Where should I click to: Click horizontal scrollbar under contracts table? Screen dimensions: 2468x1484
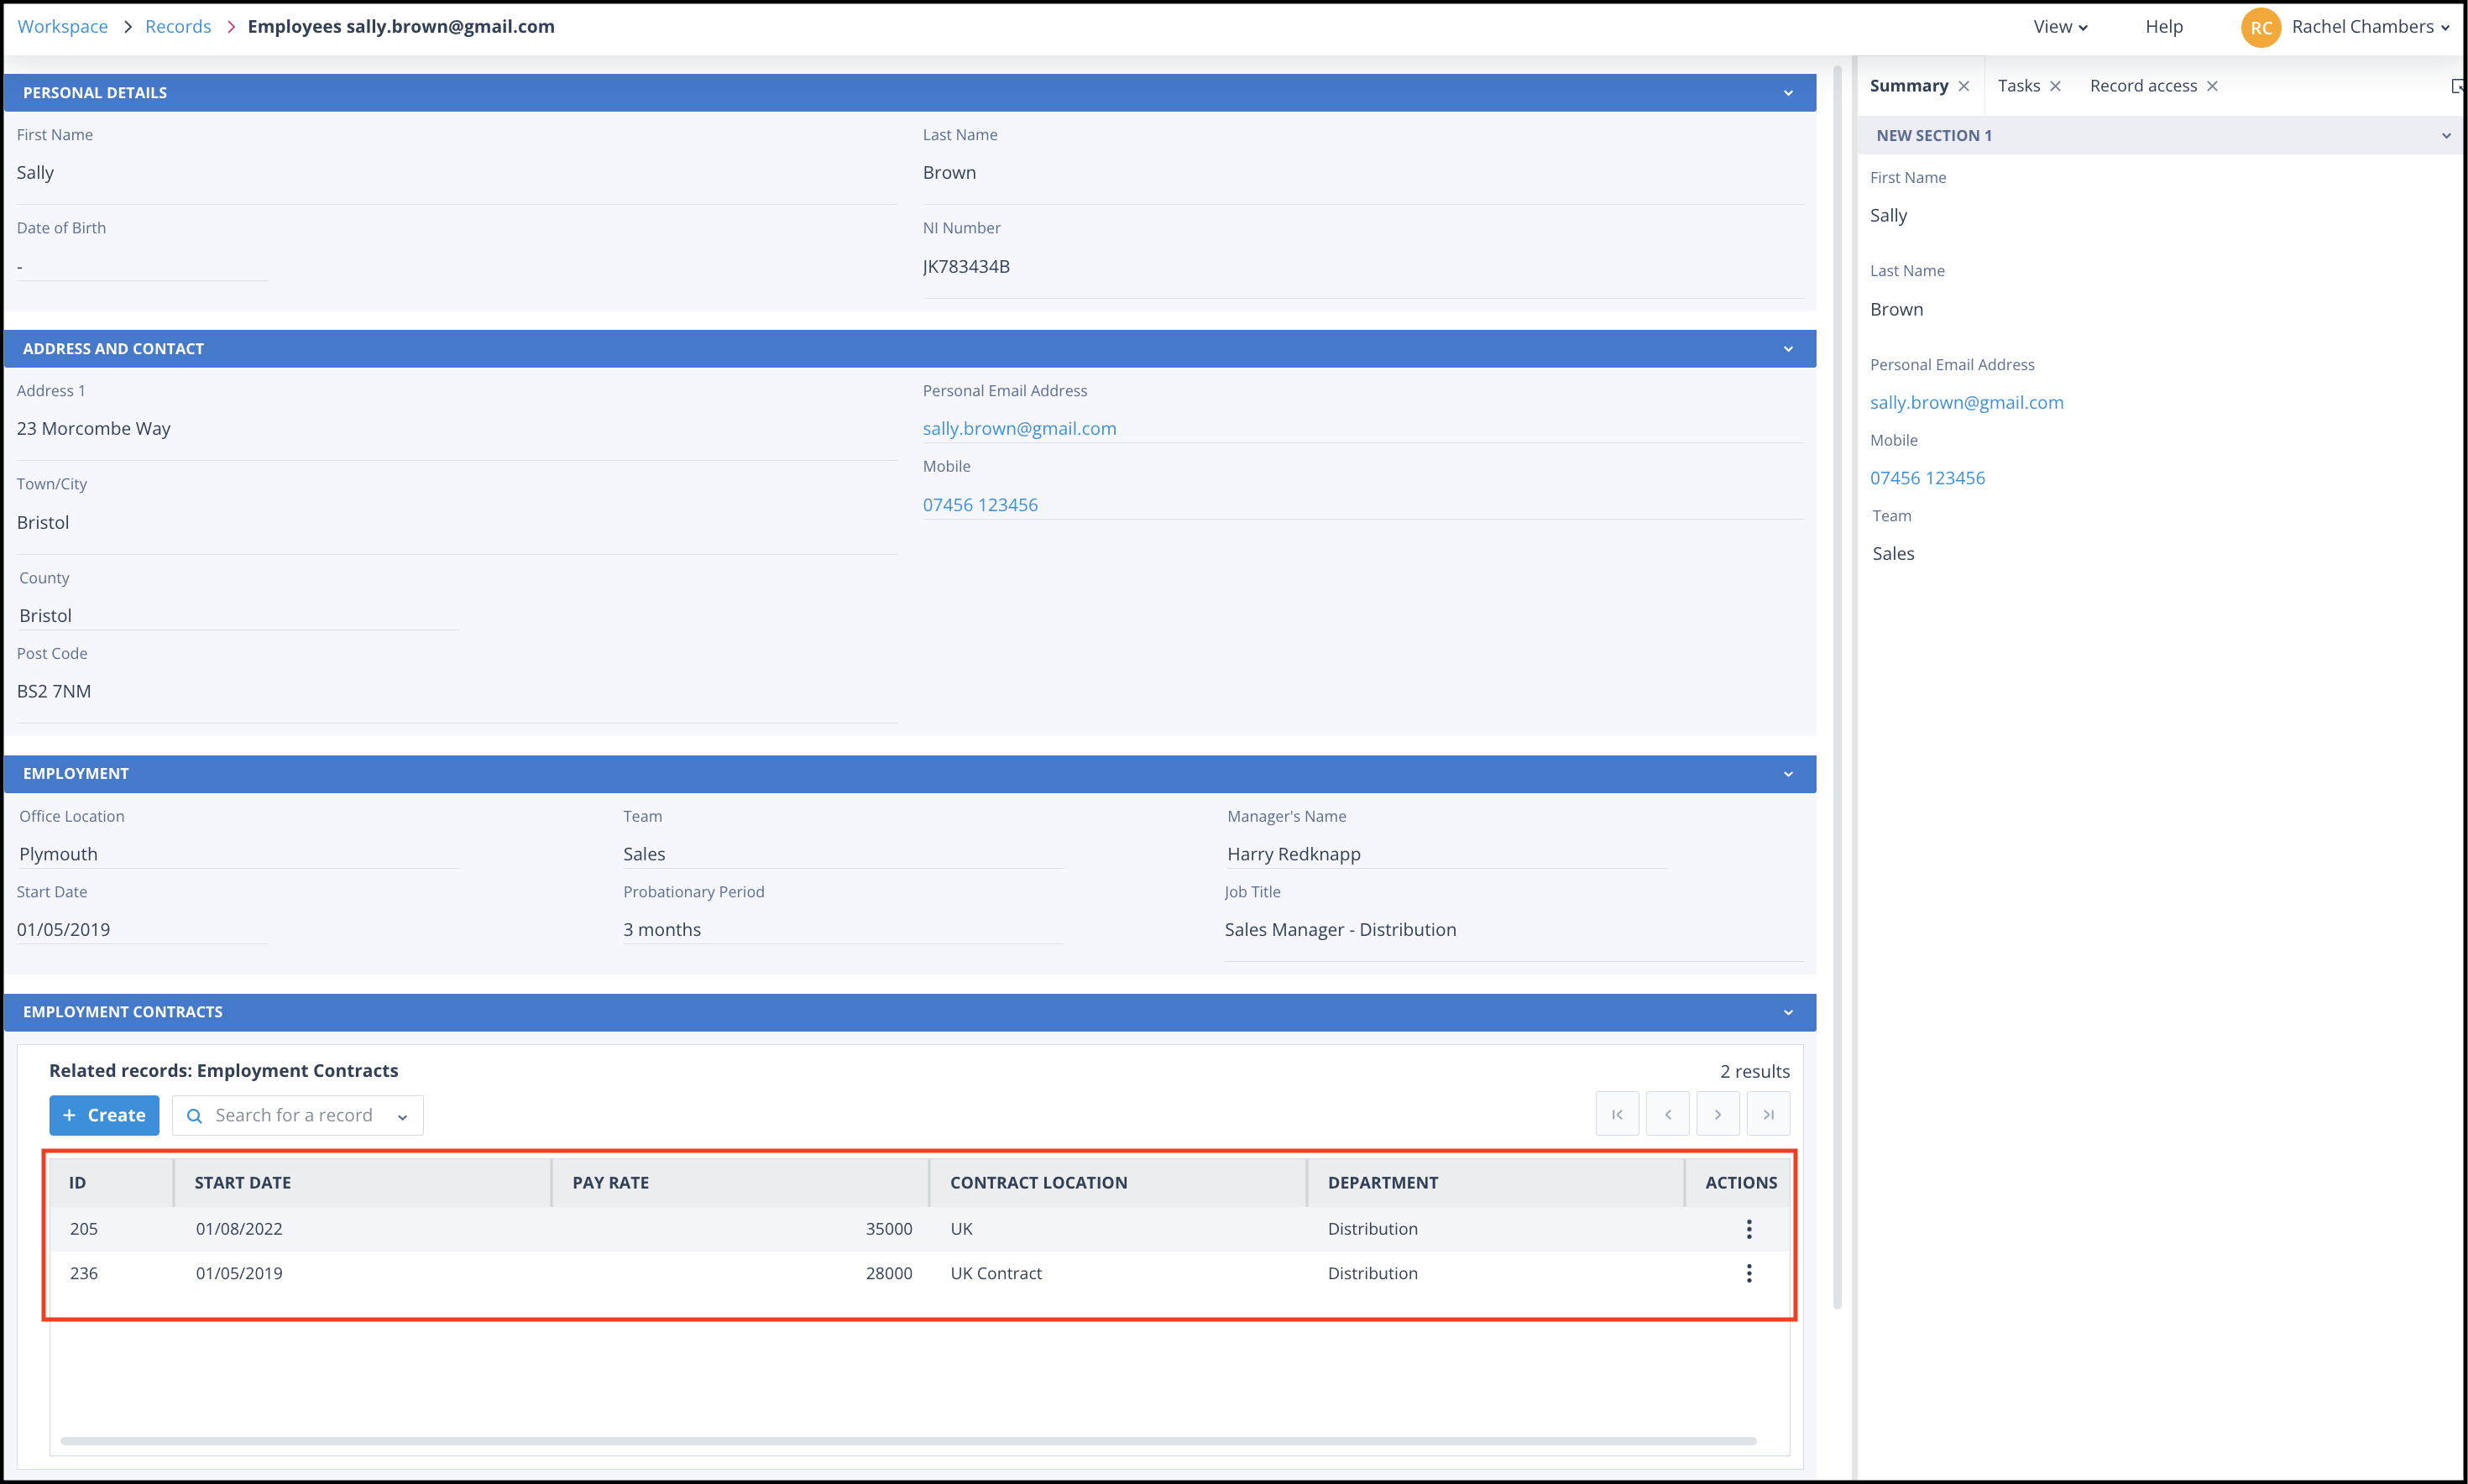(x=908, y=1441)
